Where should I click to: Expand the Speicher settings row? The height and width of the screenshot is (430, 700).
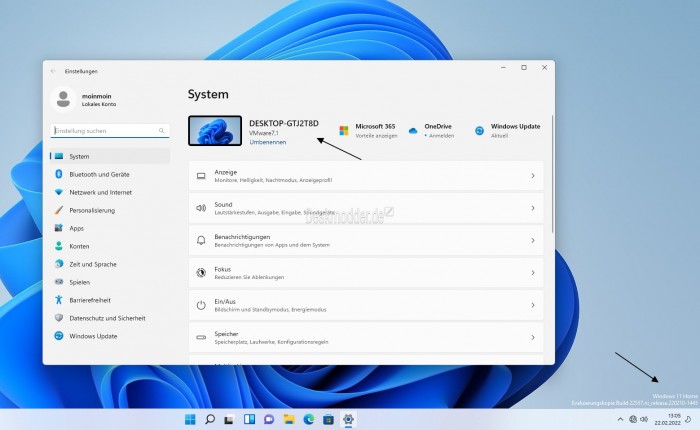(532, 337)
